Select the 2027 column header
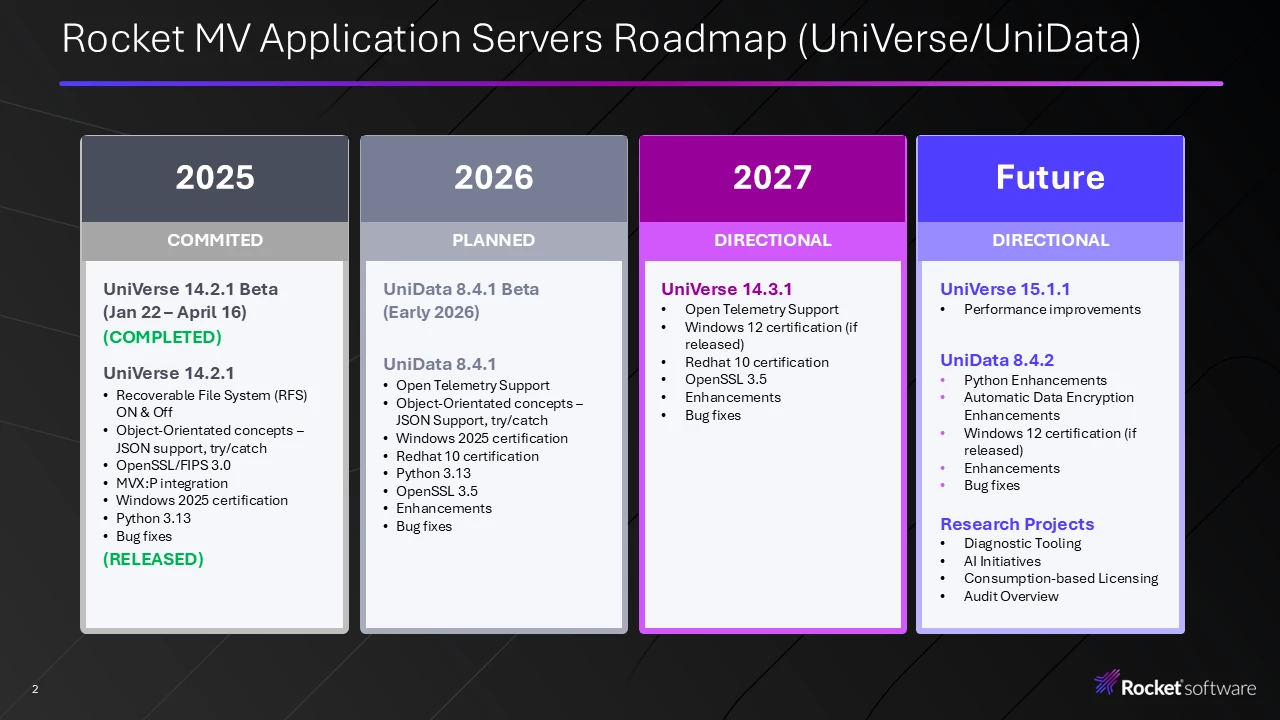This screenshot has width=1280, height=720. coord(772,178)
